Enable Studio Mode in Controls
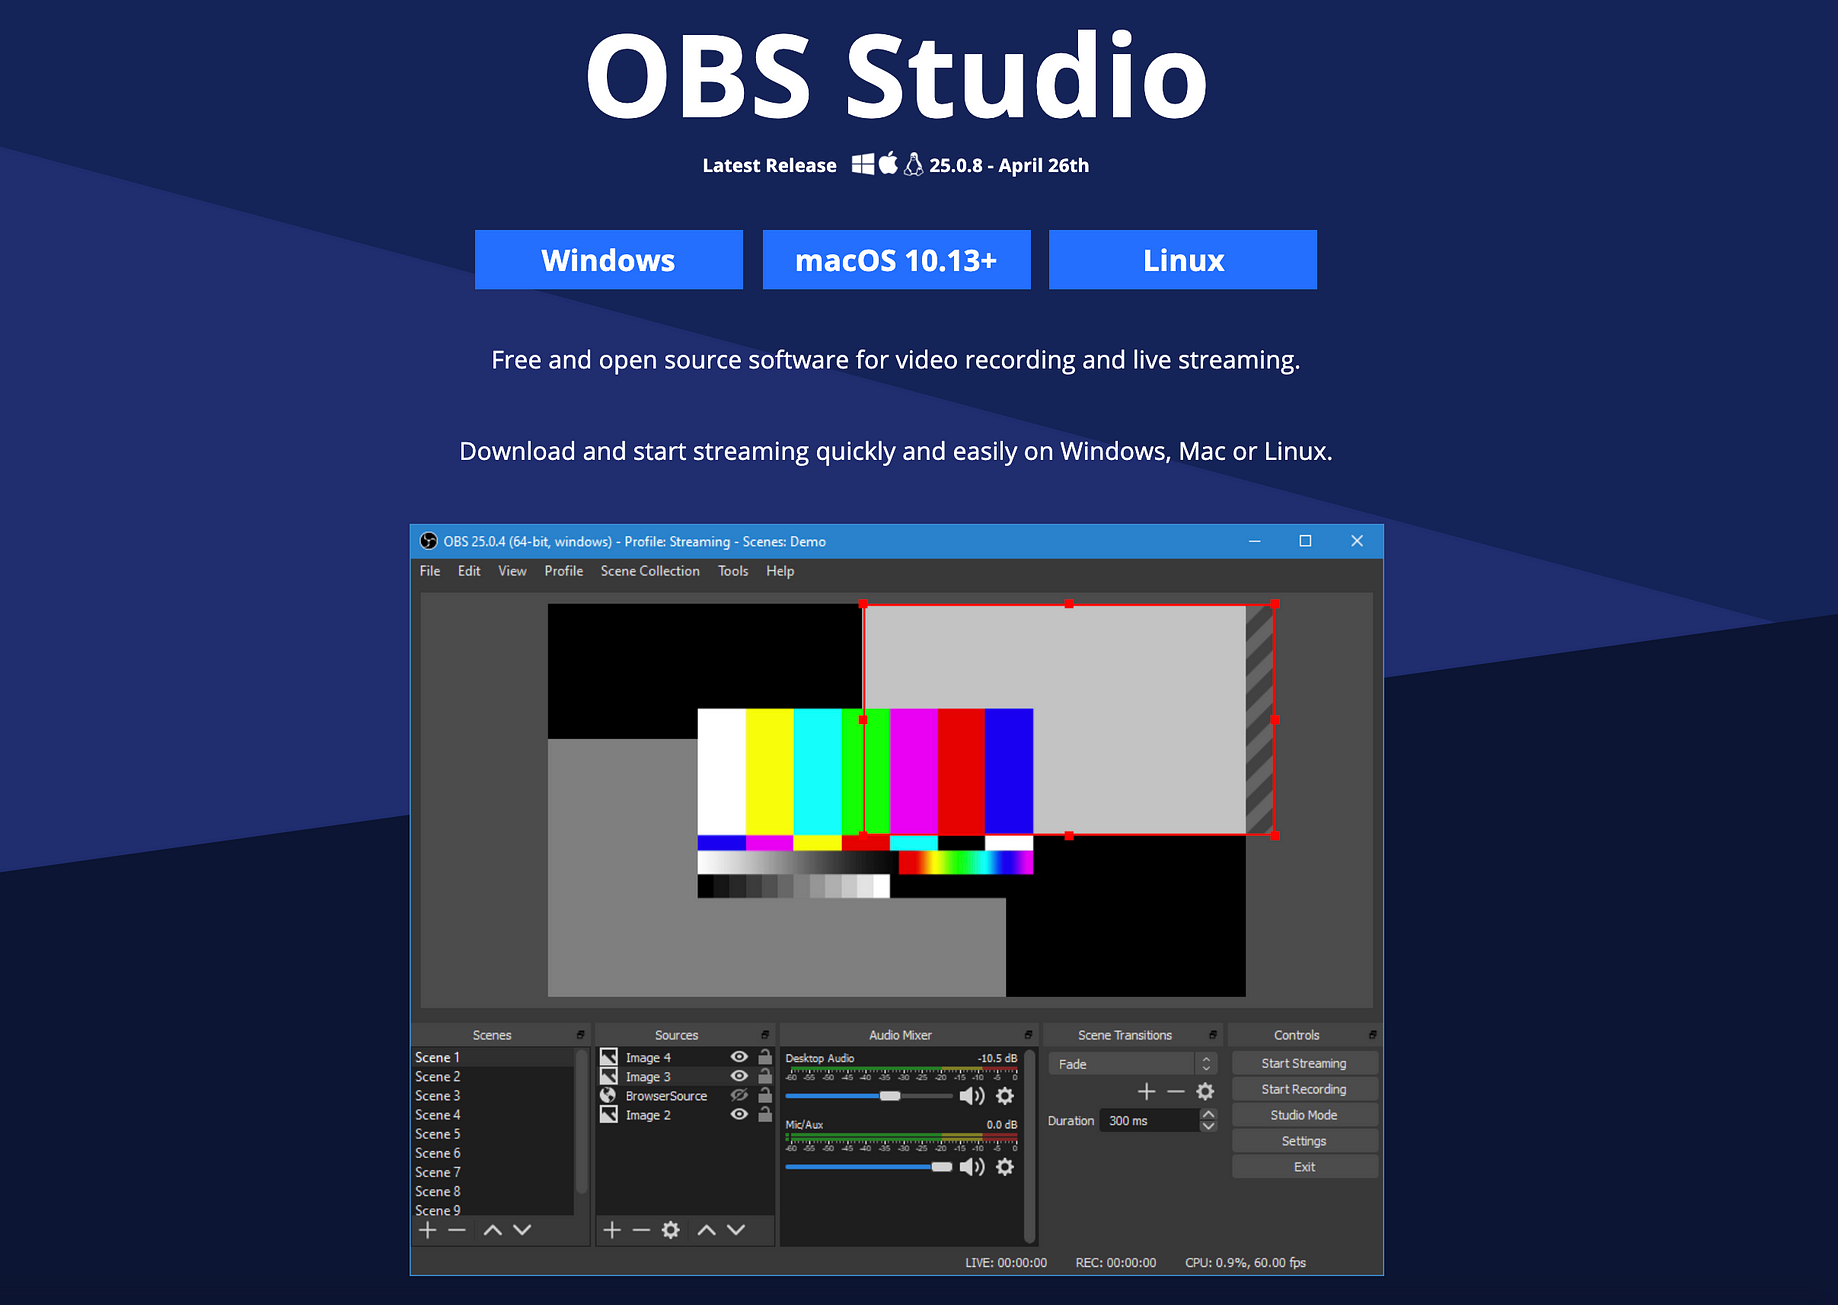Viewport: 1838px width, 1305px height. [x=1304, y=1115]
